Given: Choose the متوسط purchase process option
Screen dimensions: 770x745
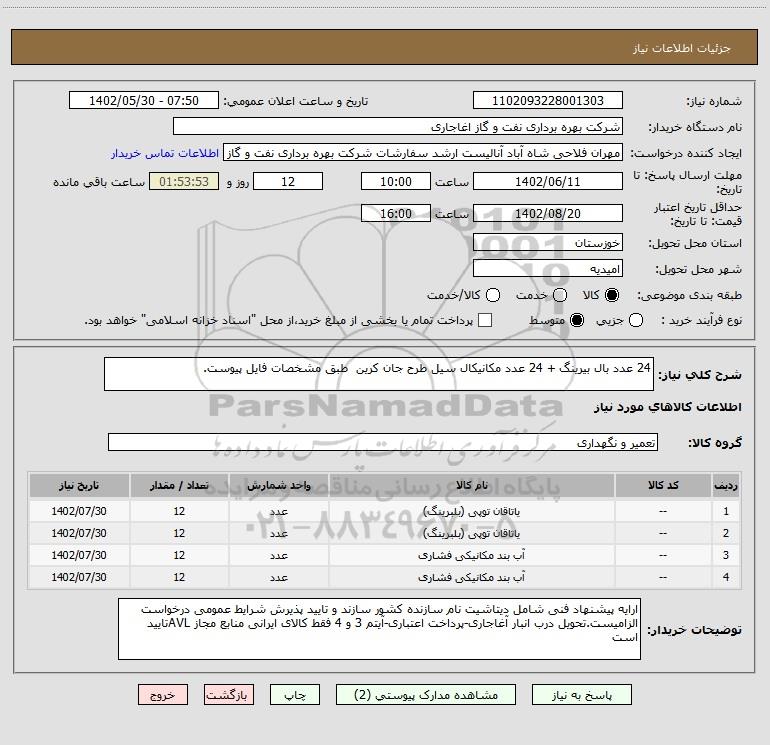Looking at the screenshot, I should (577, 320).
